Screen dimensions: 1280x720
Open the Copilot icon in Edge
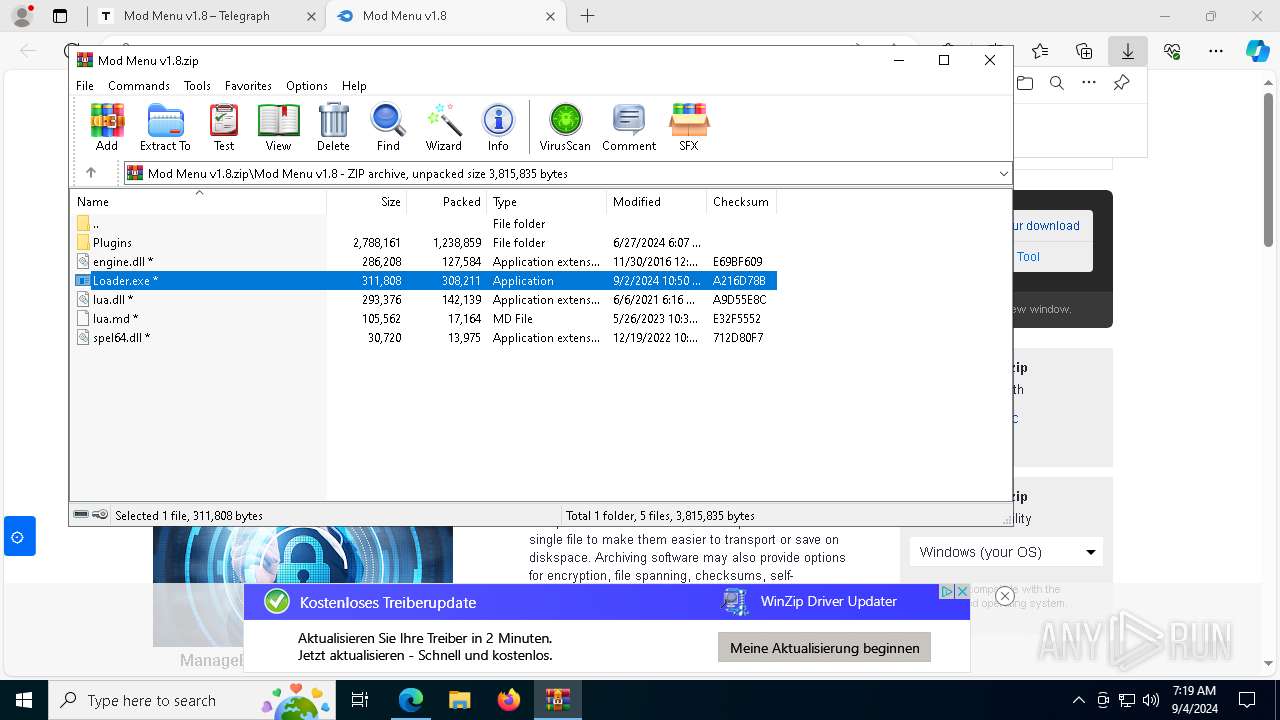[1257, 51]
